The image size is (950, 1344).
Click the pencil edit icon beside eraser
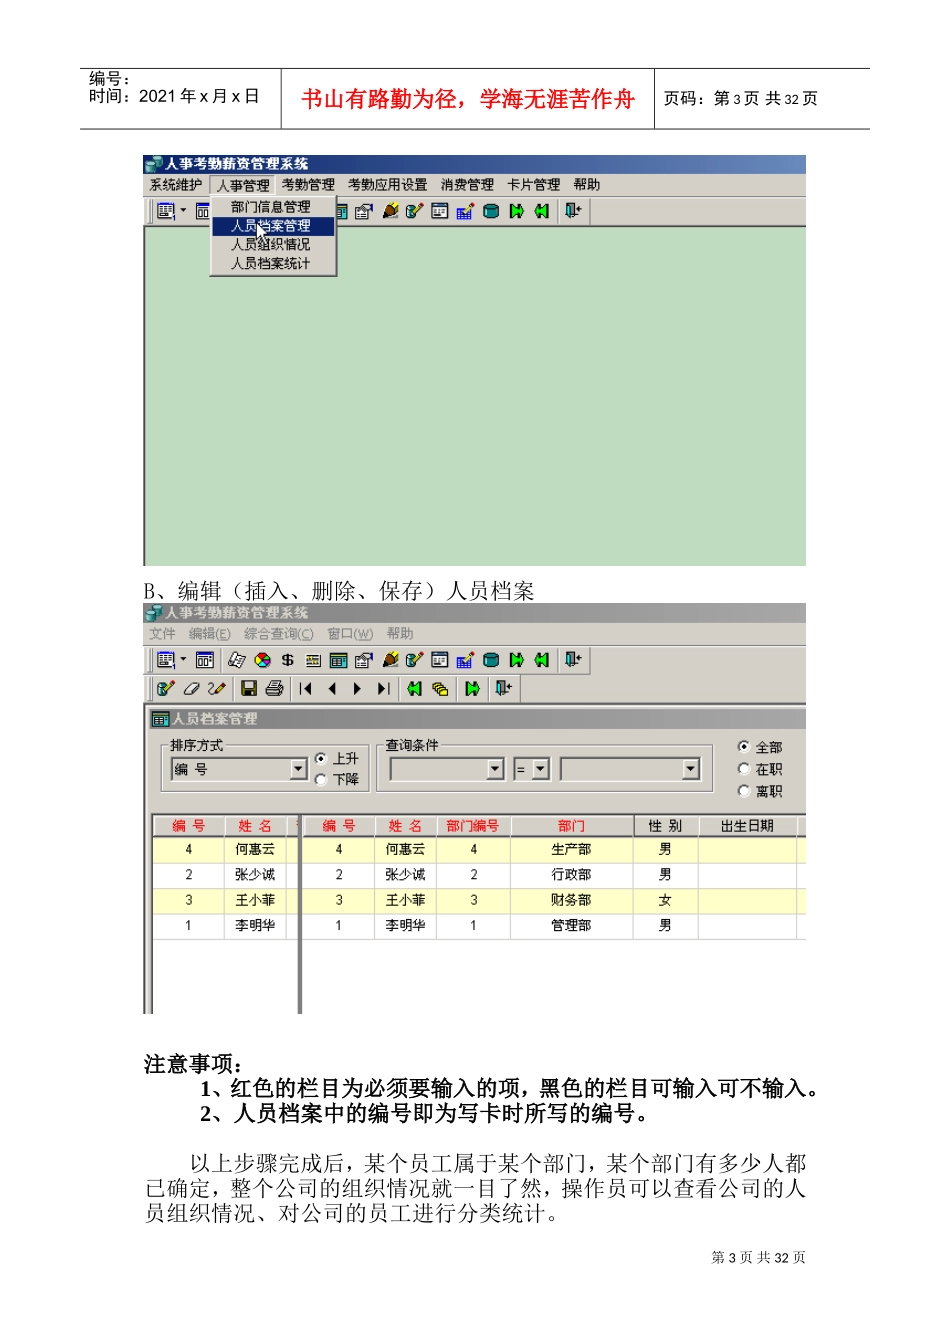(217, 688)
